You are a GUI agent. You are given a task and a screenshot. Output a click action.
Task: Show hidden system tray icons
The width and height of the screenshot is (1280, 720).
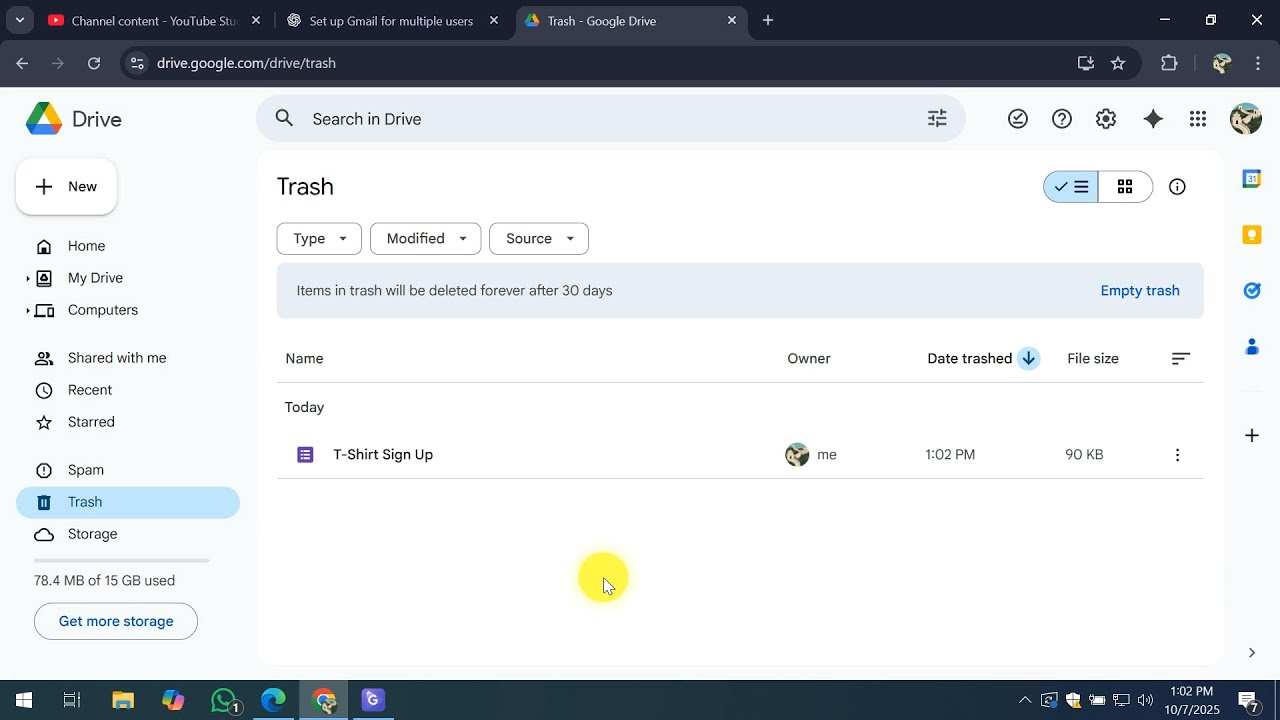[1025, 700]
